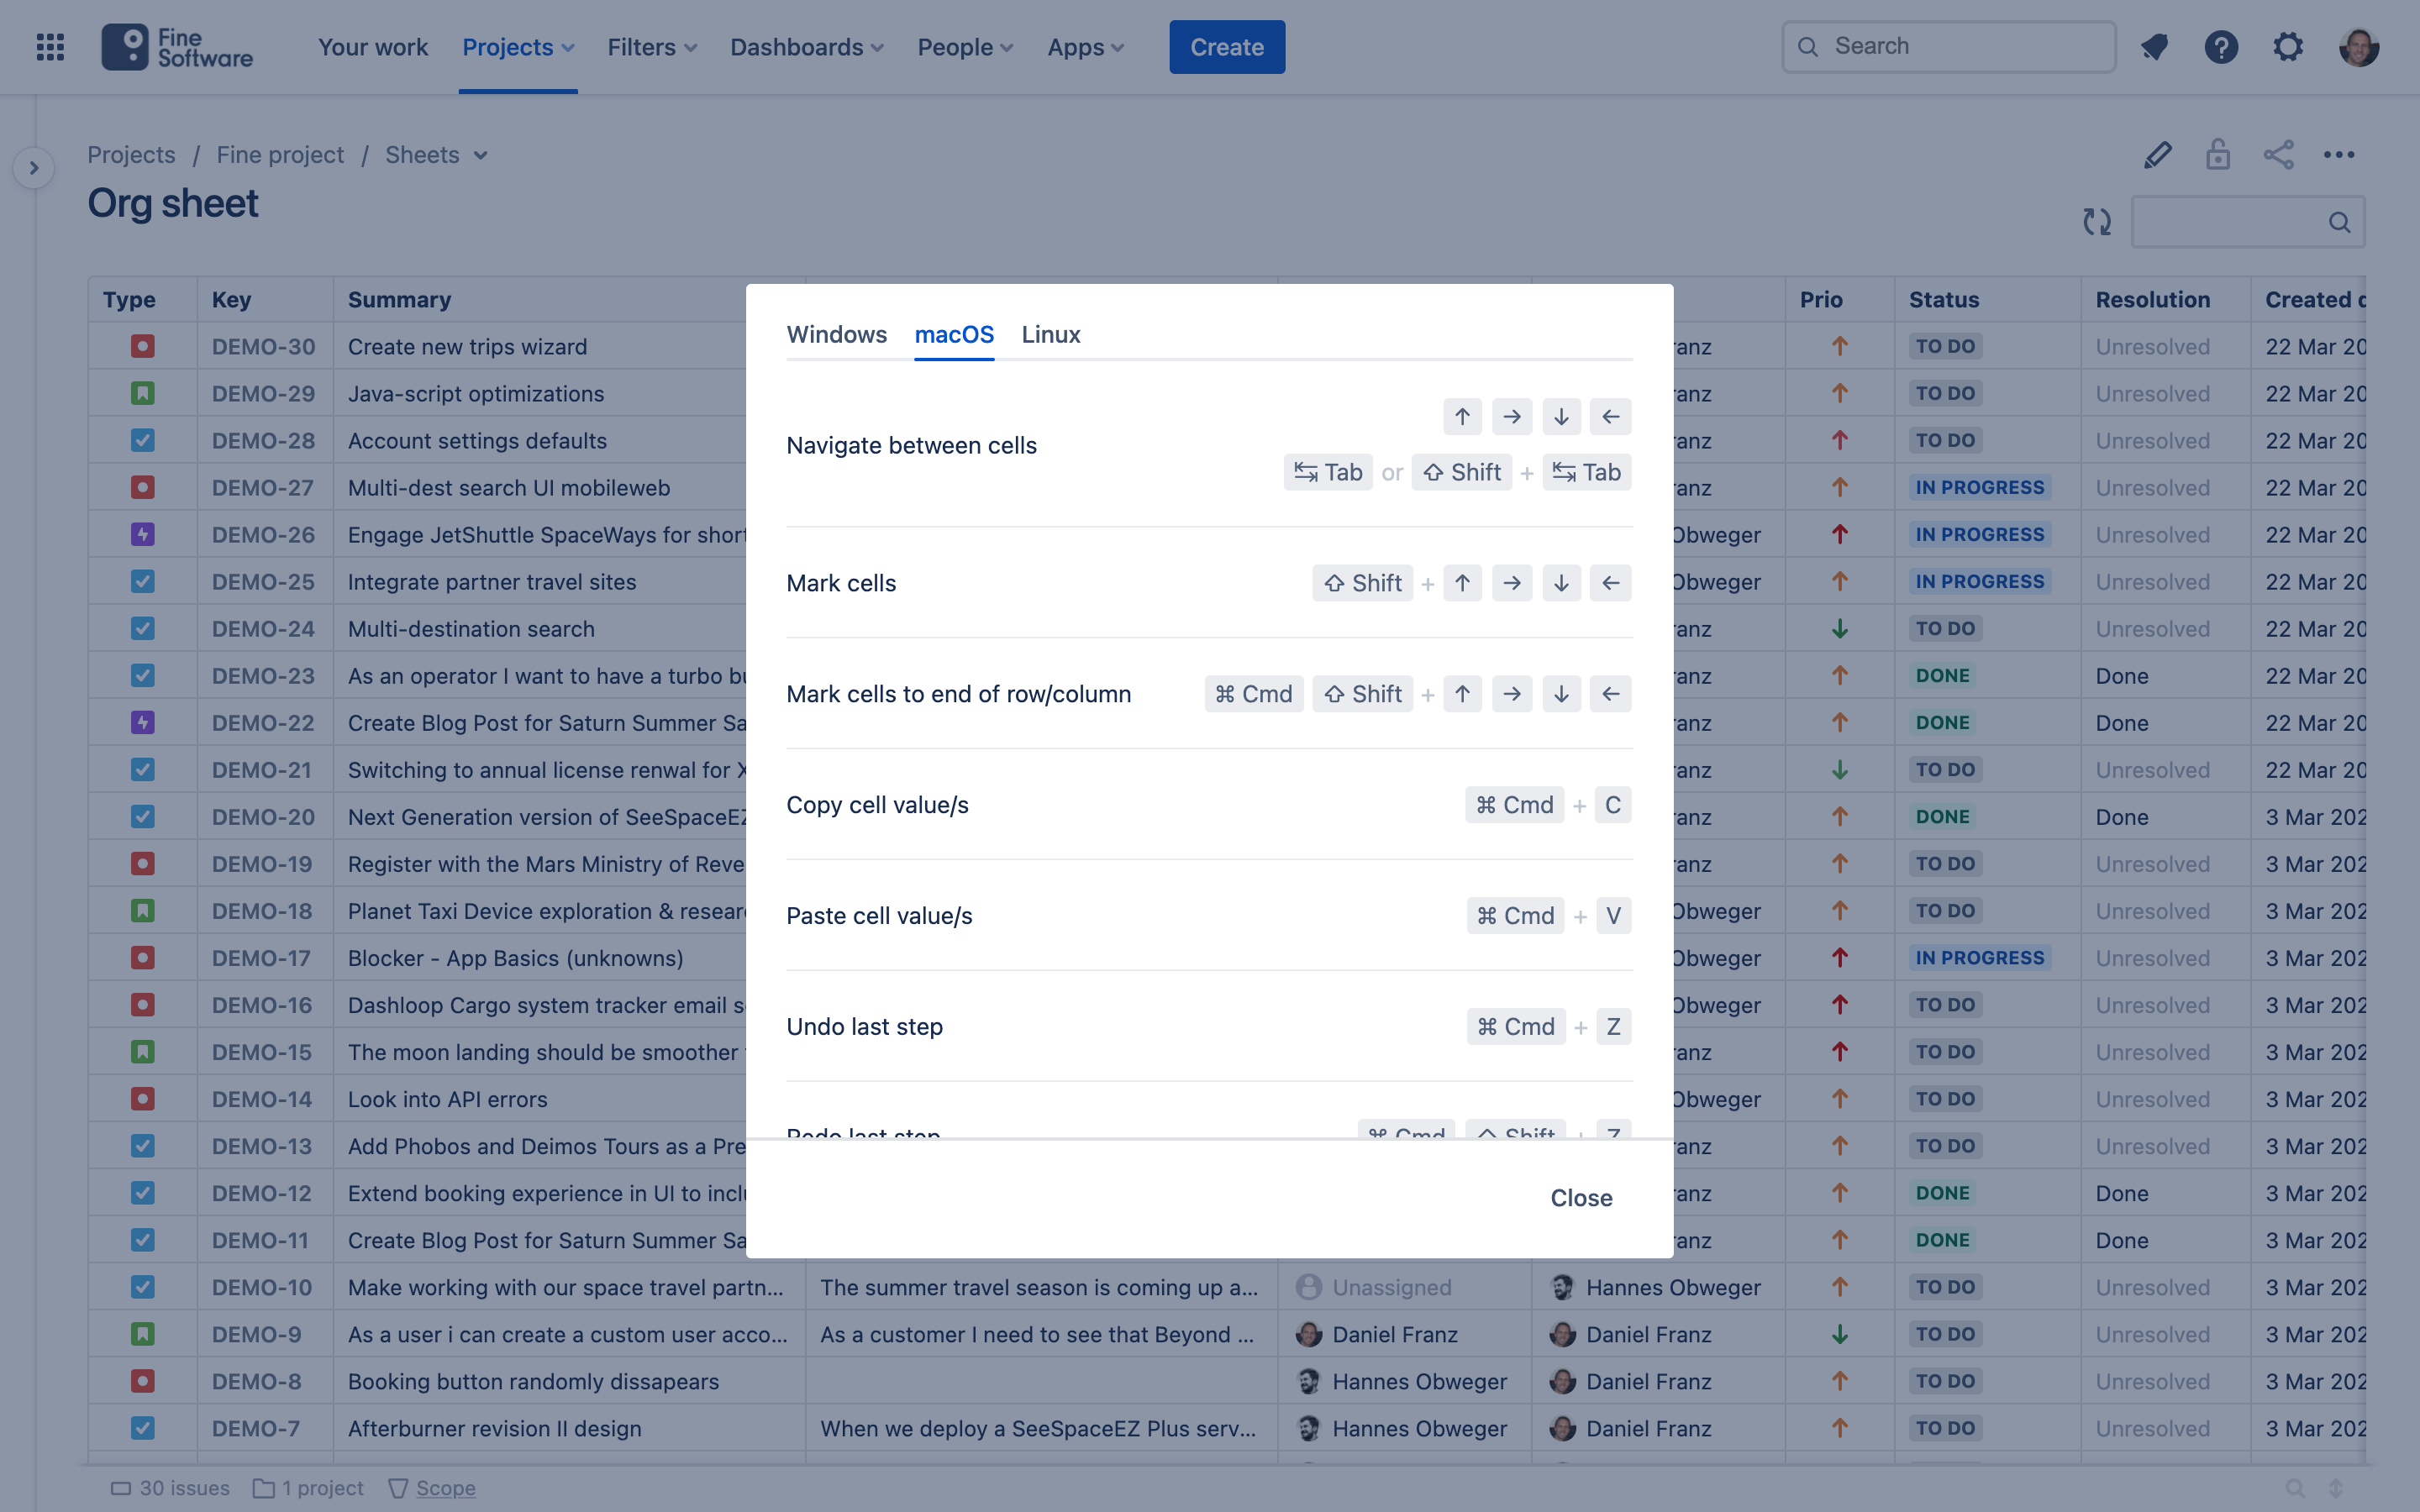
Task: Open the notifications icon in header
Action: (2154, 47)
